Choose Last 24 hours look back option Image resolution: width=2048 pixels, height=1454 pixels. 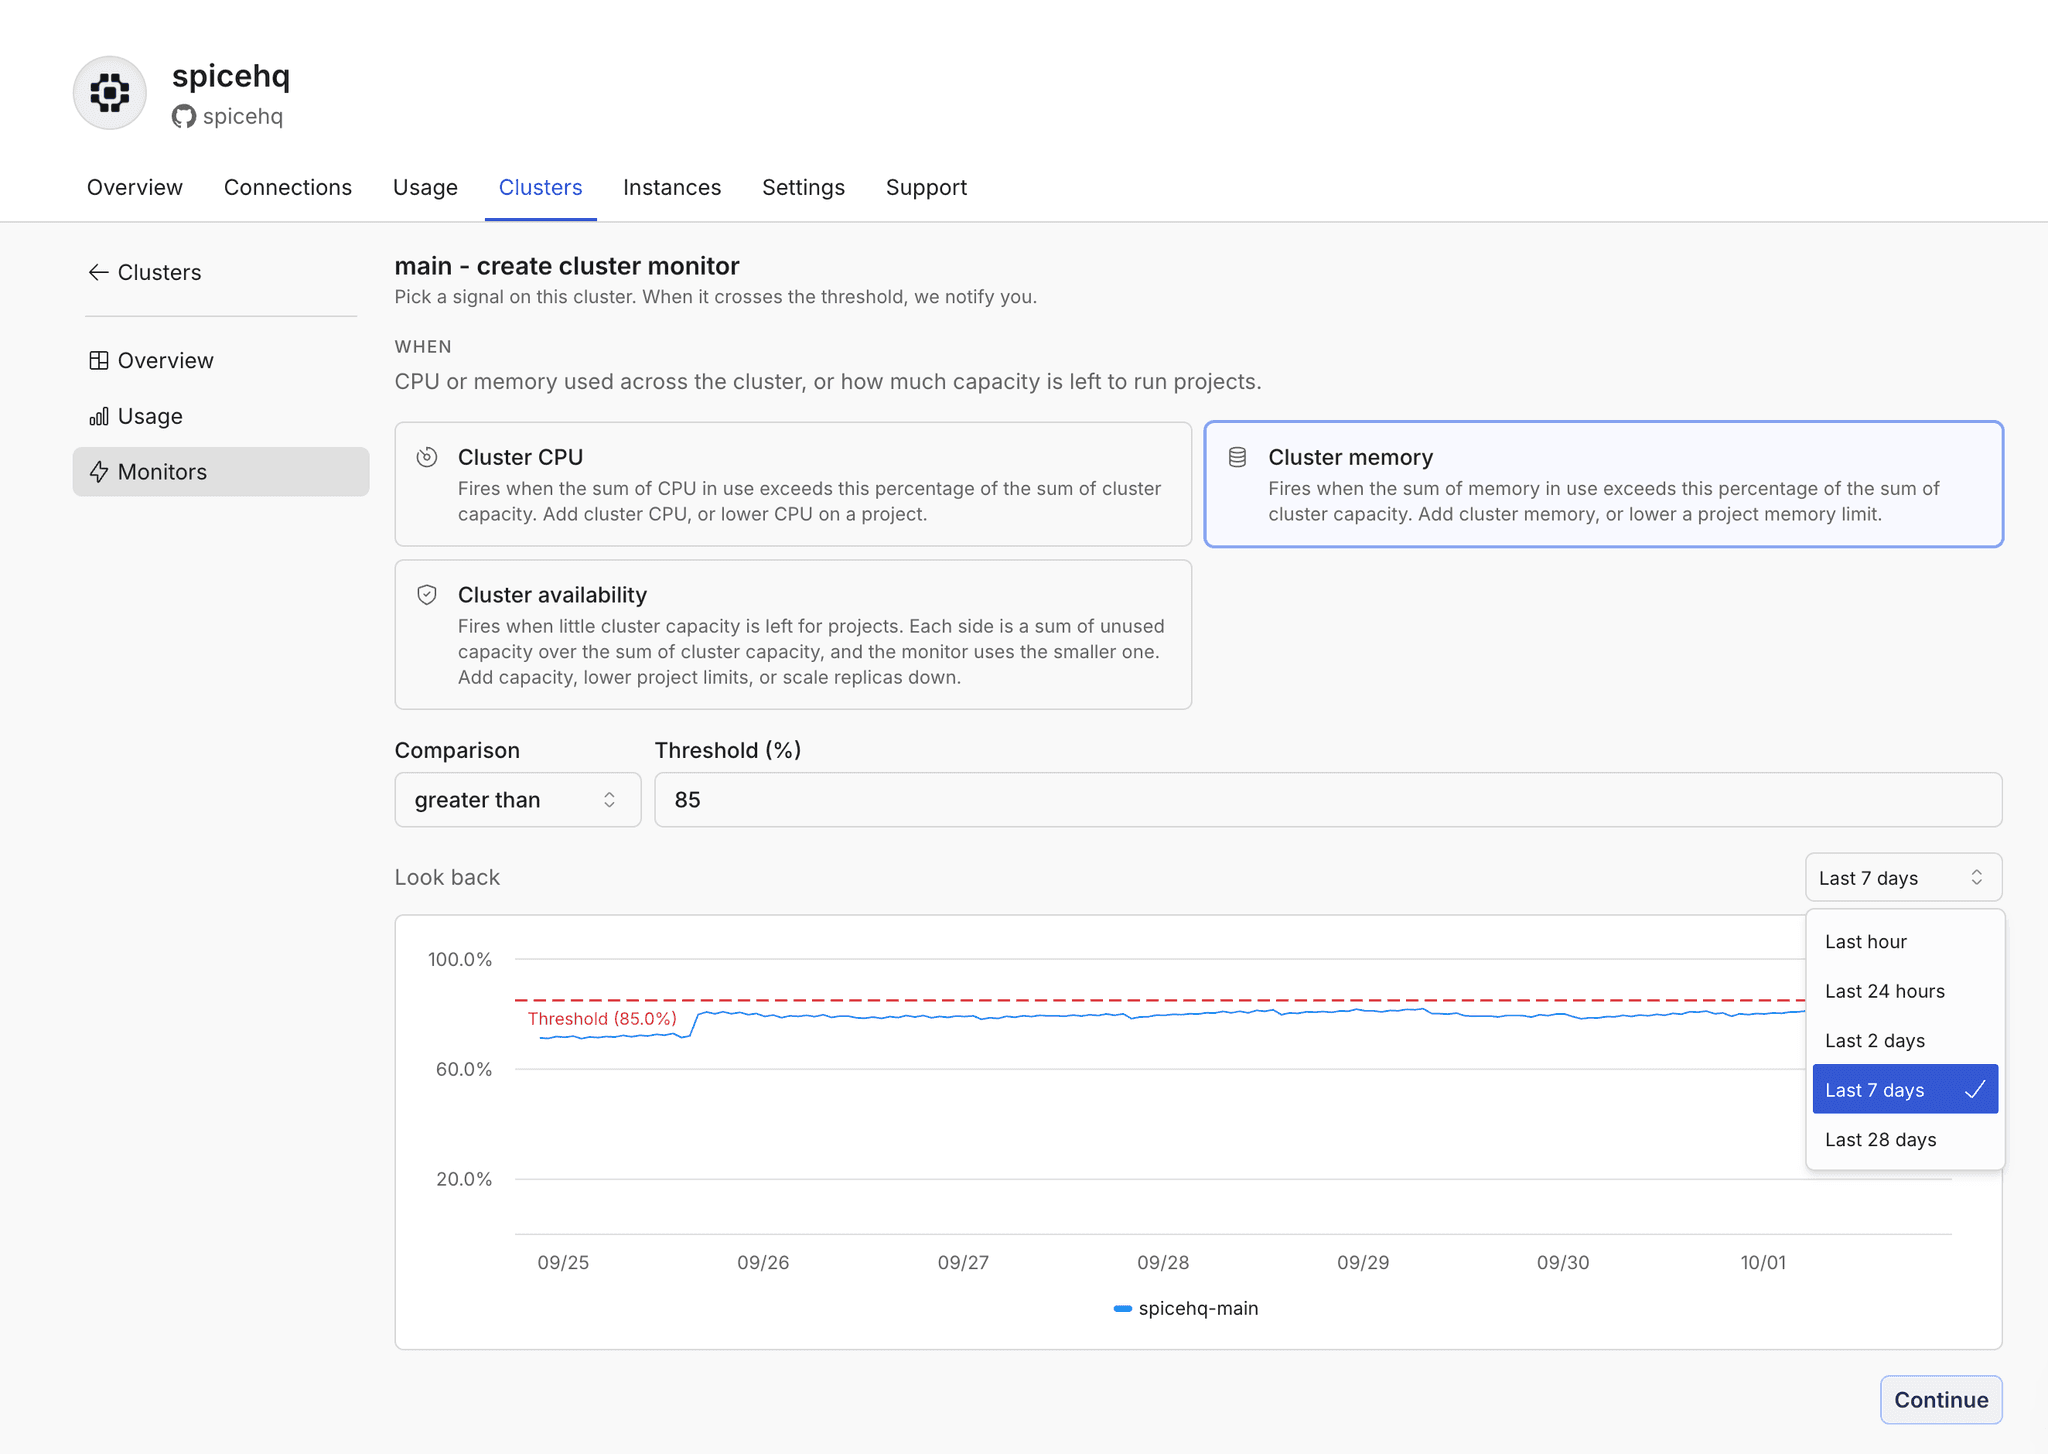coord(1905,991)
